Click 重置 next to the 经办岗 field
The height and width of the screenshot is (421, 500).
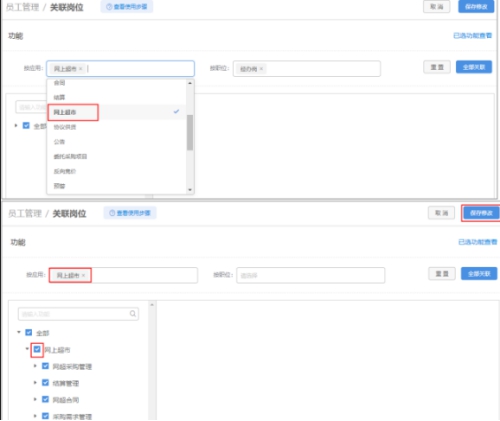(437, 67)
